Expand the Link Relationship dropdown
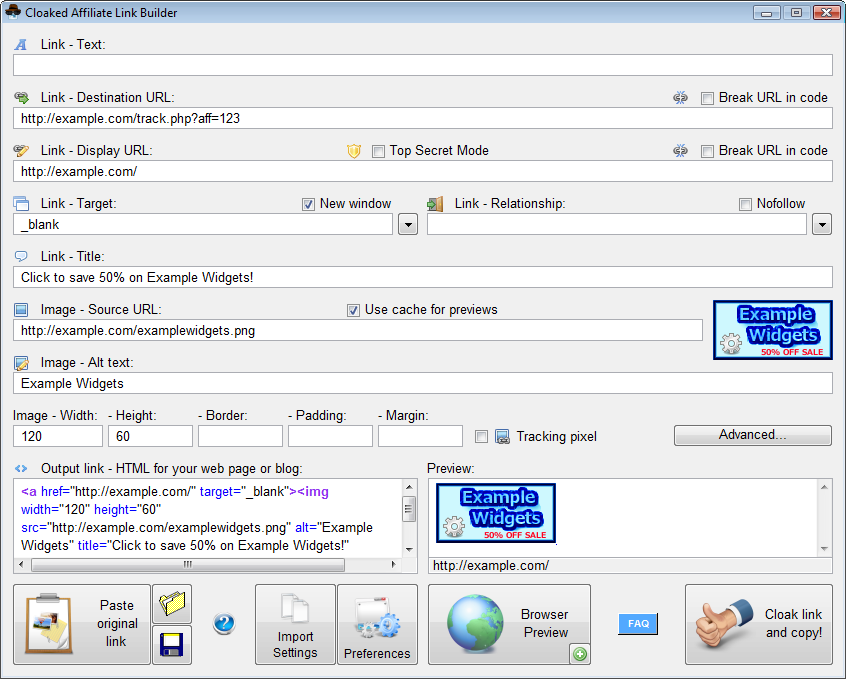 (821, 225)
